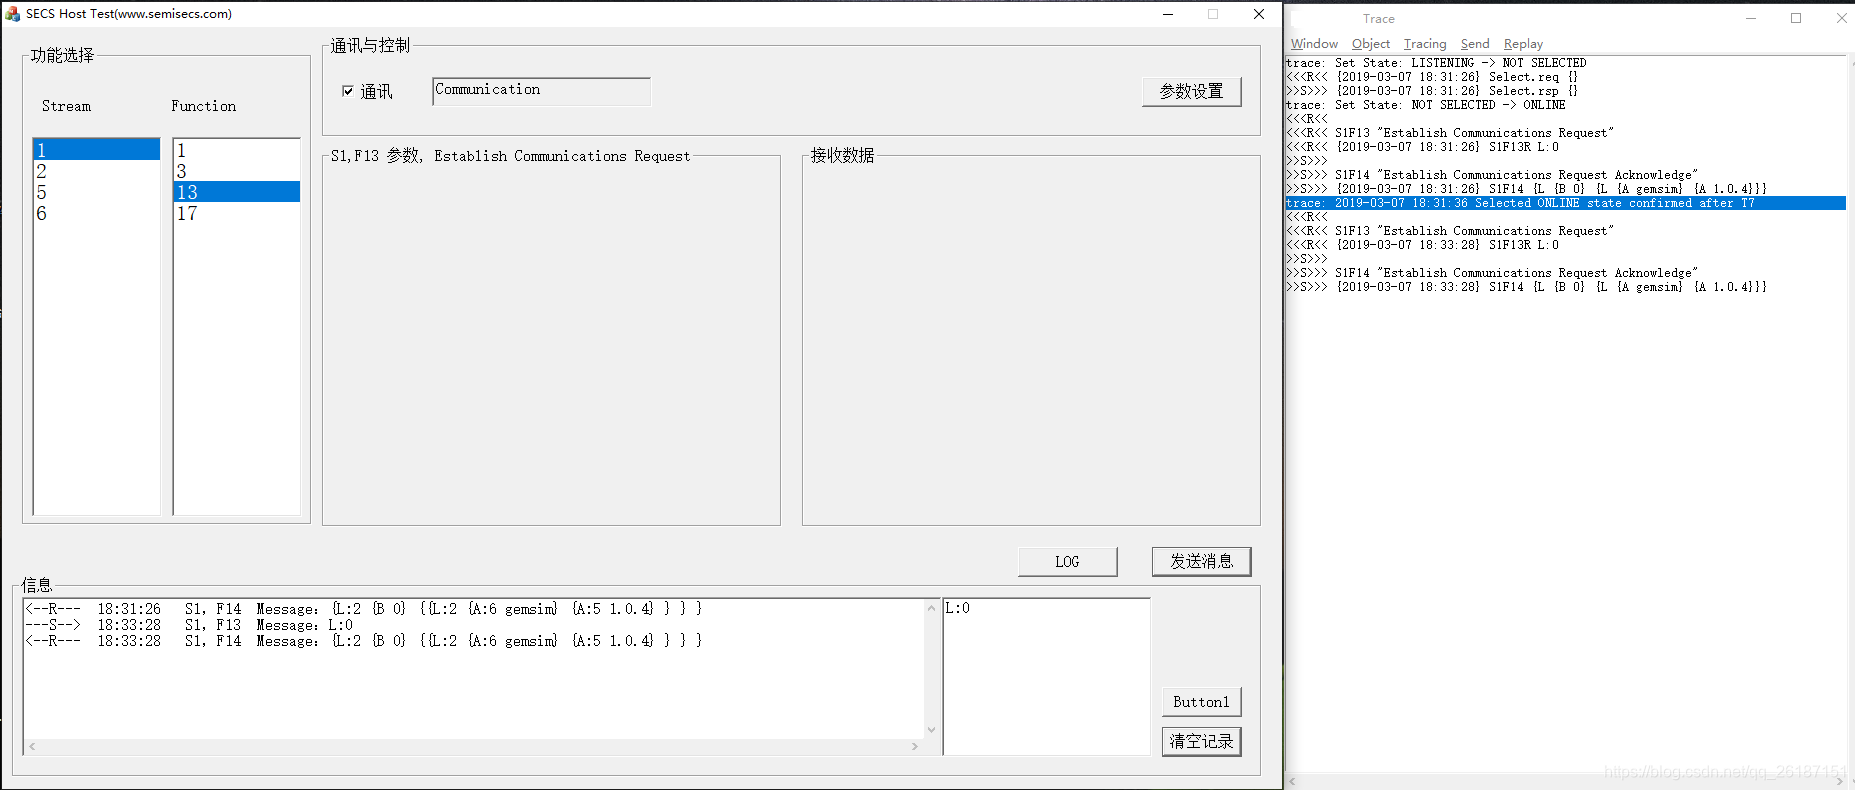Clear records with 清空记录 button
This screenshot has width=1855, height=790.
click(1201, 741)
